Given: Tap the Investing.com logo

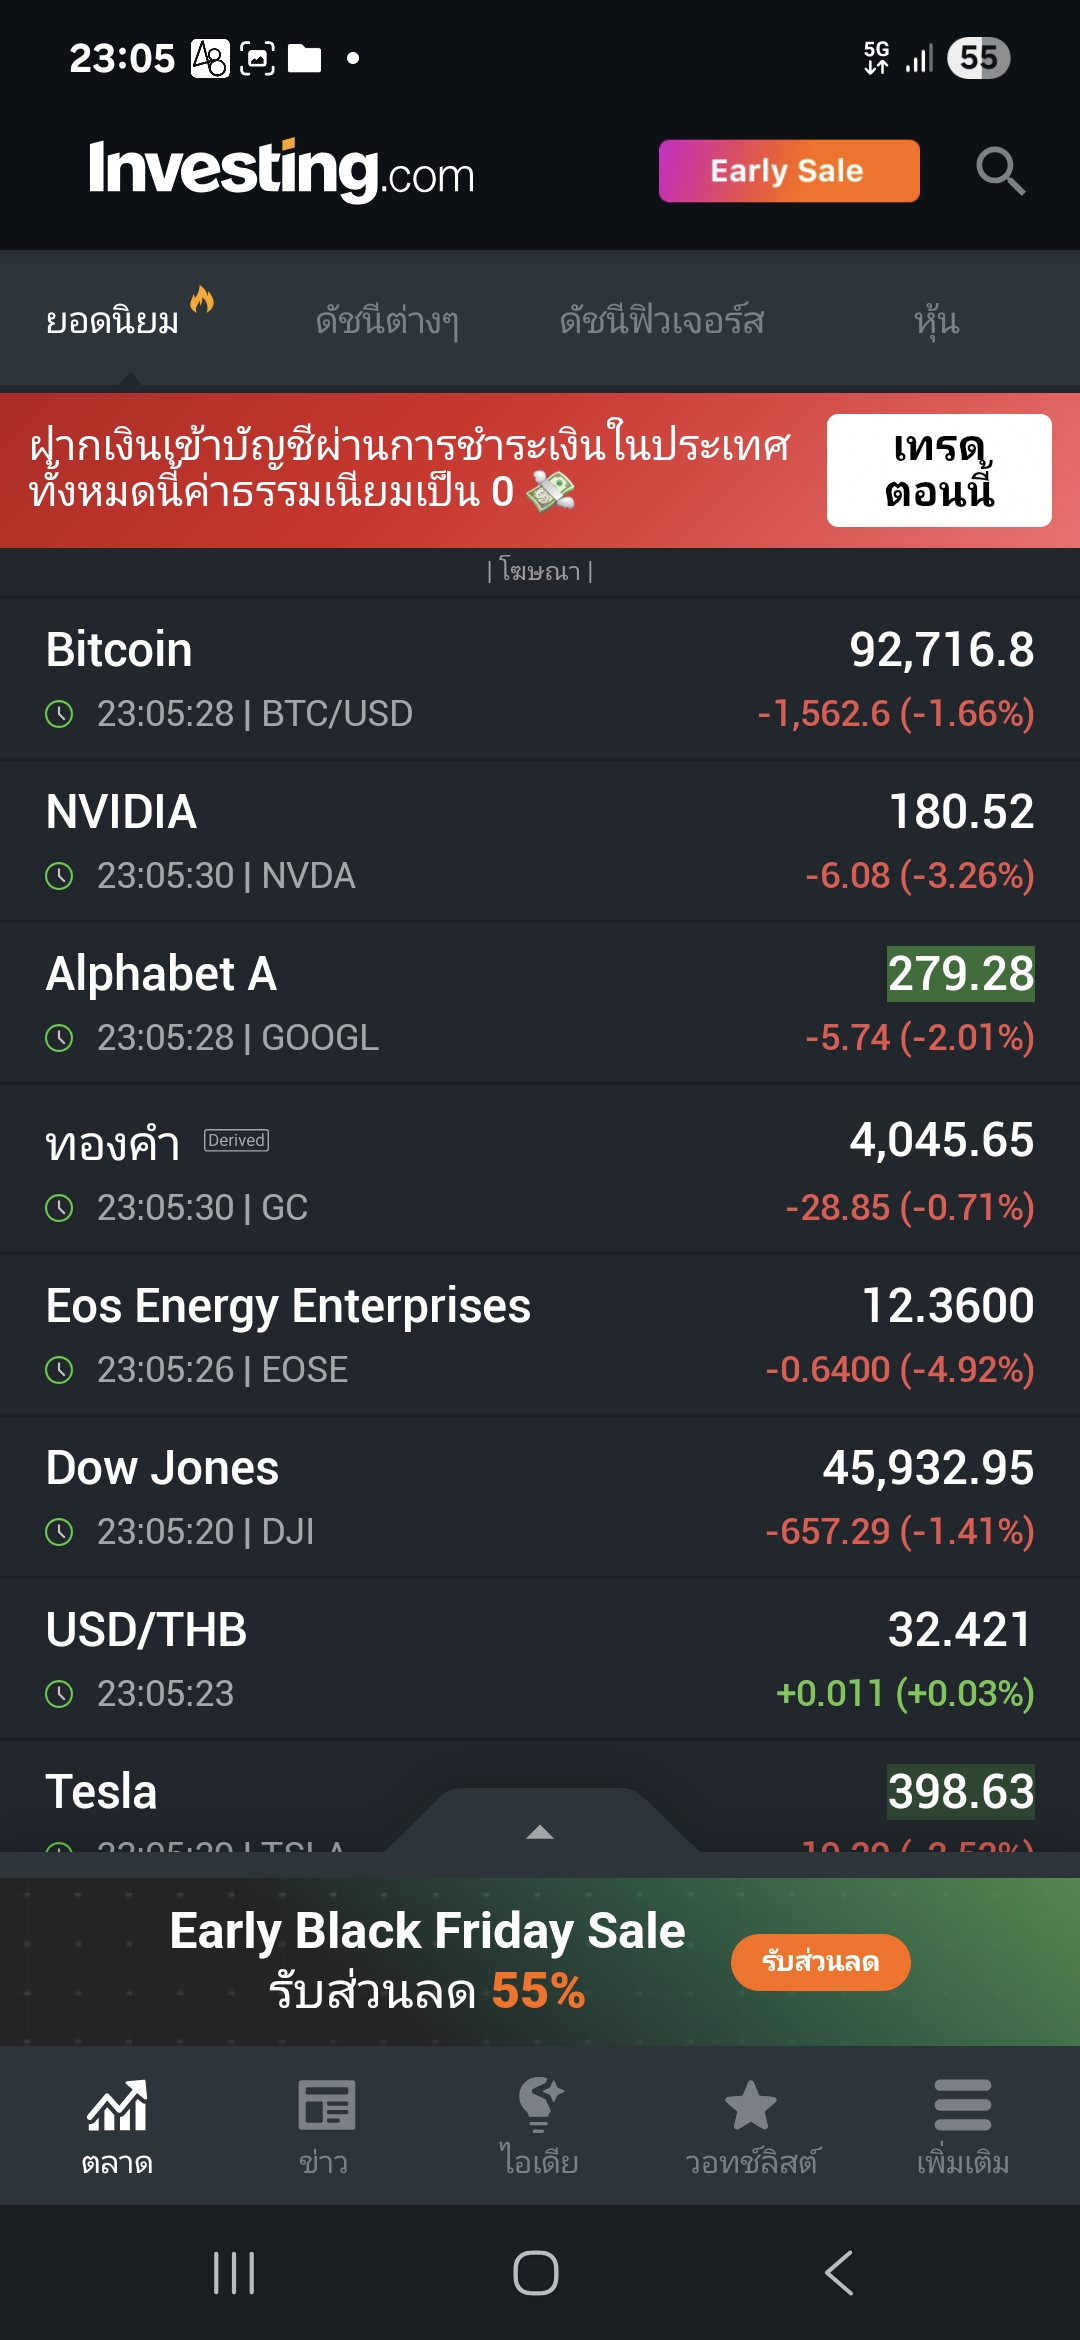Looking at the screenshot, I should [x=281, y=170].
